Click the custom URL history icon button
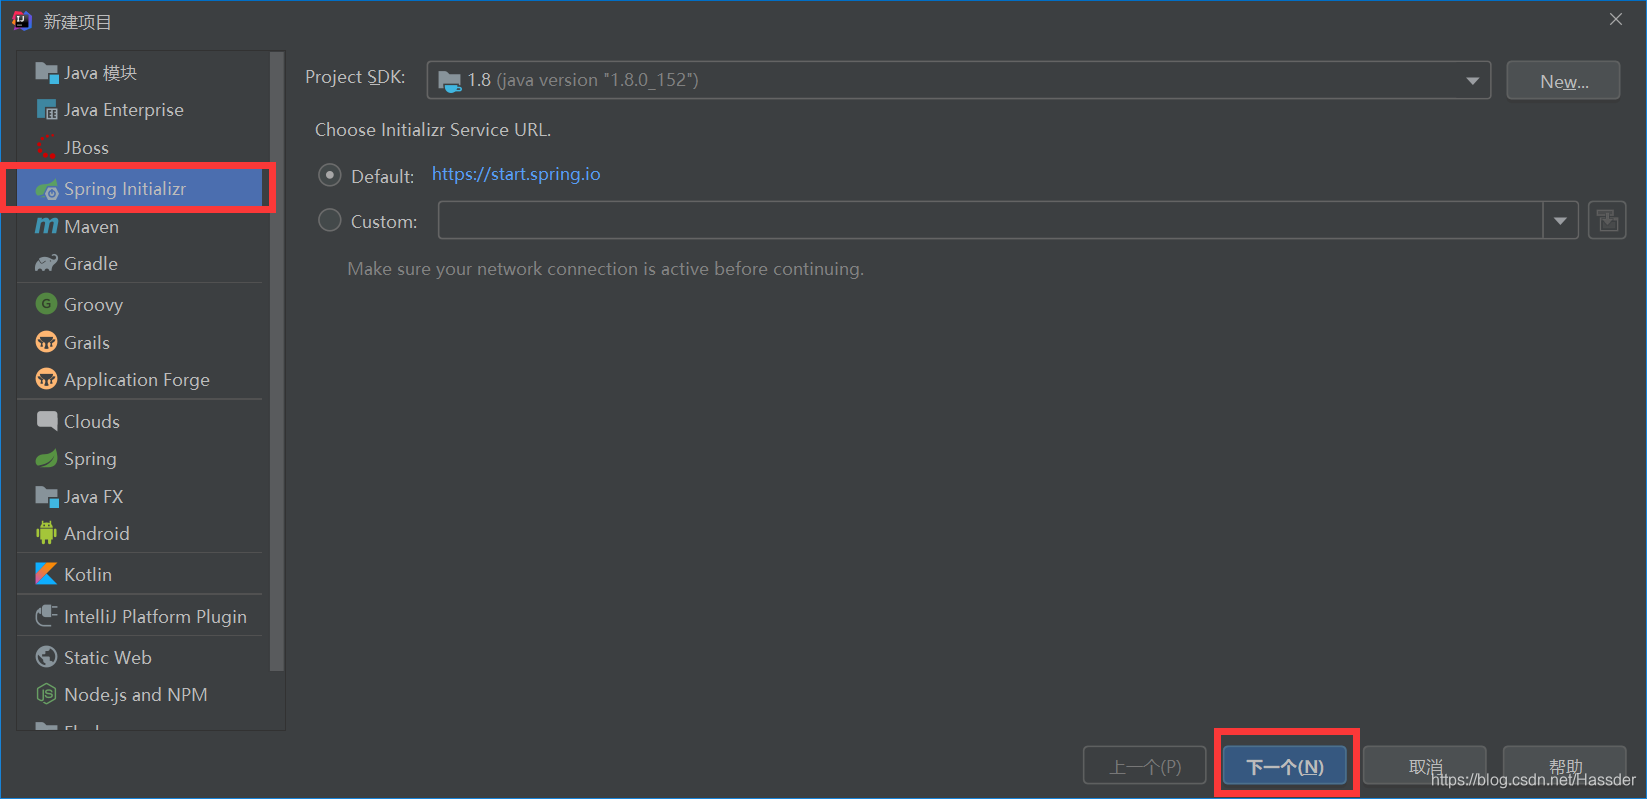Viewport: 1647px width, 799px height. [1607, 220]
